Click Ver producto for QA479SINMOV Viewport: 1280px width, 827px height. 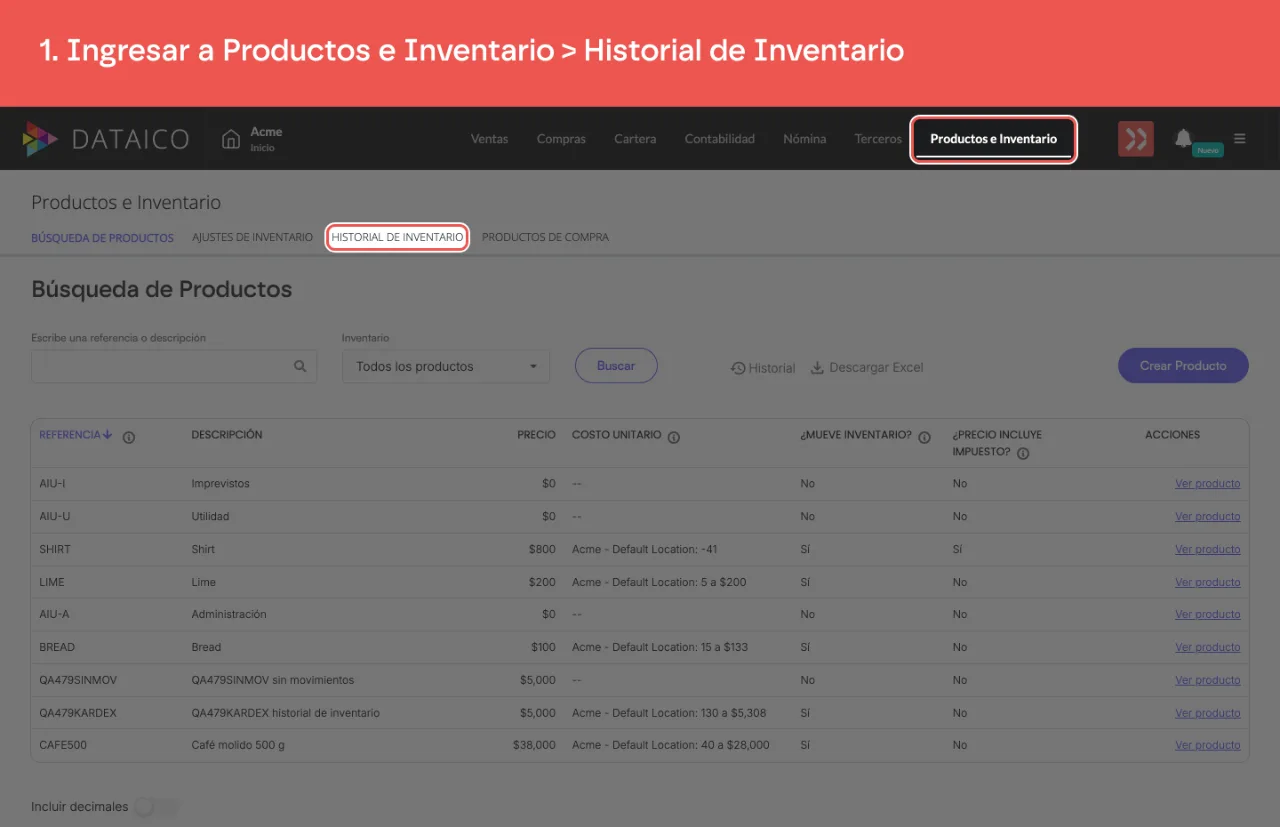(x=1207, y=681)
